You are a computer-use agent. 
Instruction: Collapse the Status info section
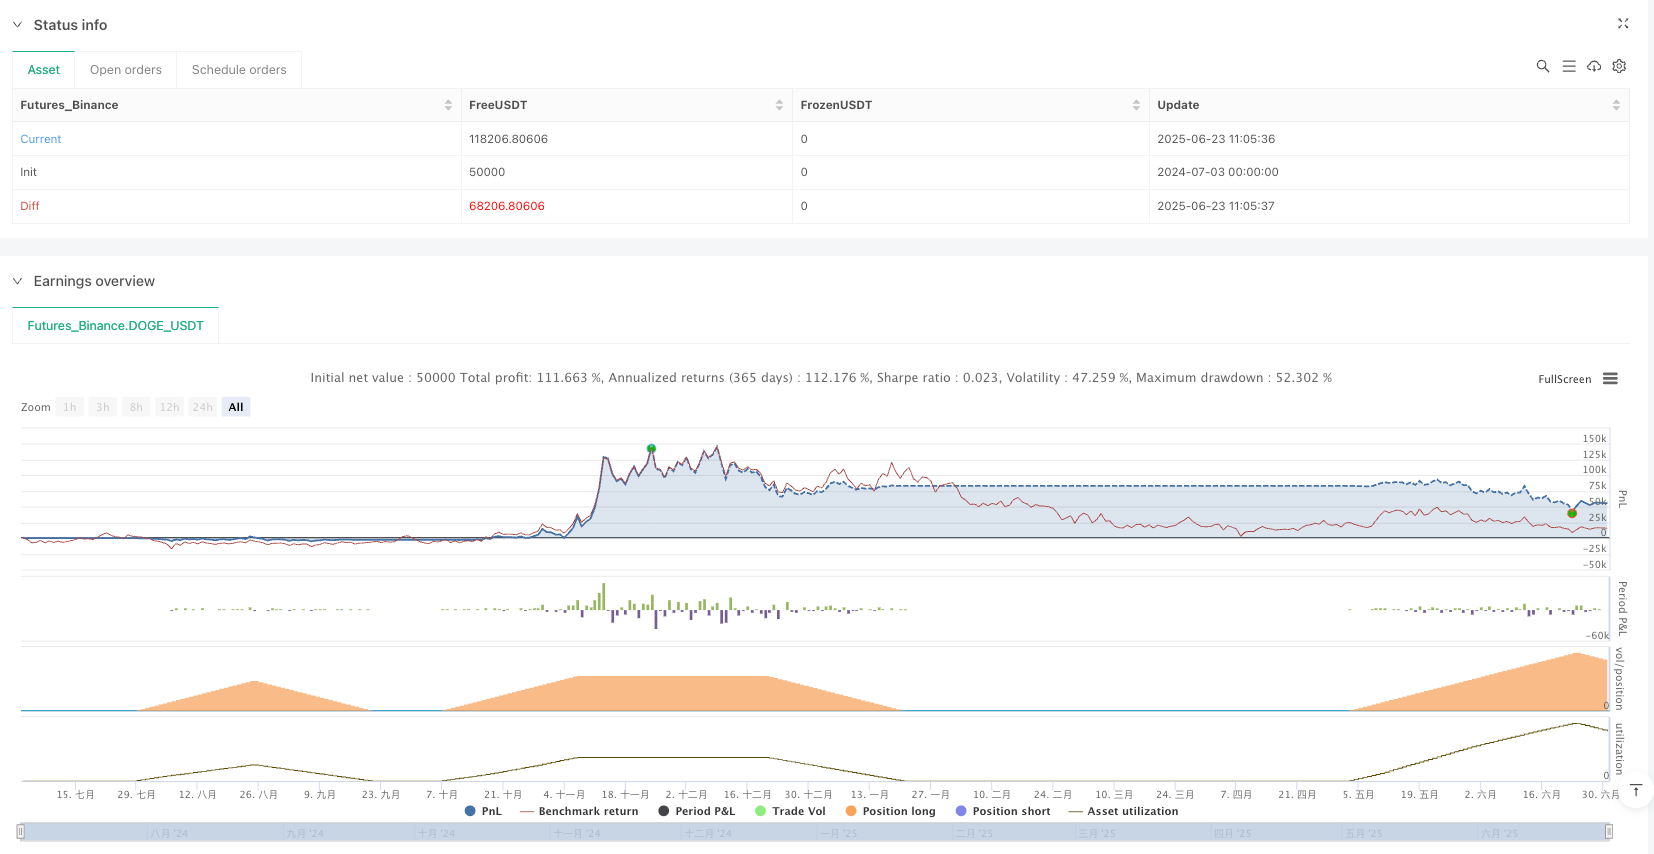pos(17,25)
